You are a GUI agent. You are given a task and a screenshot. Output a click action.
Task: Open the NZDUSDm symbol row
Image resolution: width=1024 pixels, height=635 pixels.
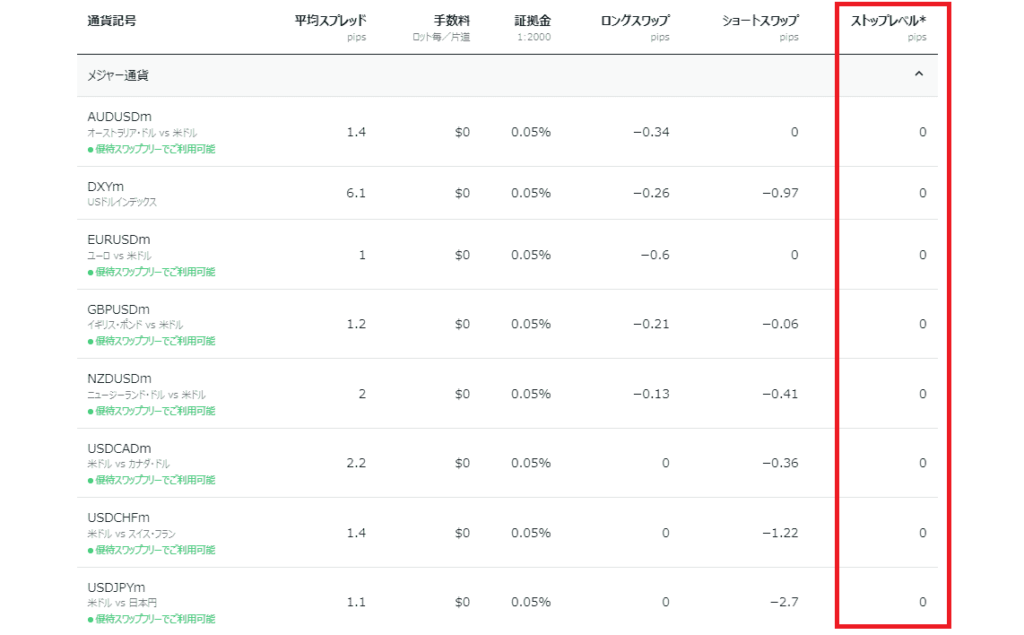tap(119, 379)
